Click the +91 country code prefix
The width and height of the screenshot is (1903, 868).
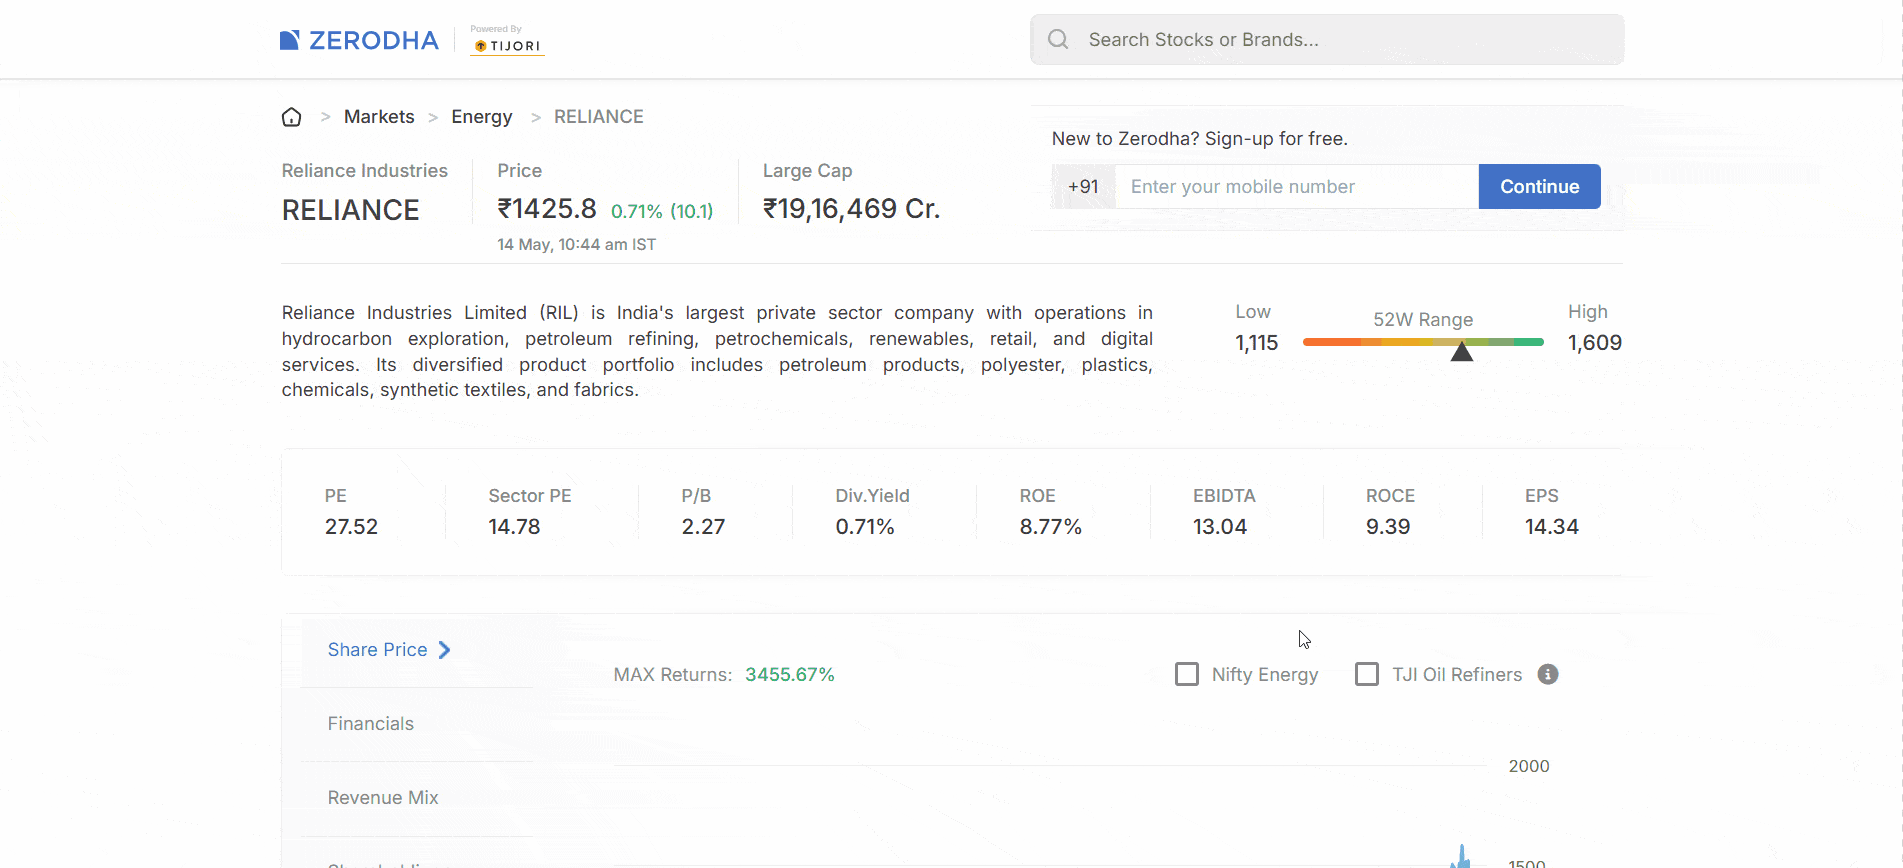click(1083, 187)
